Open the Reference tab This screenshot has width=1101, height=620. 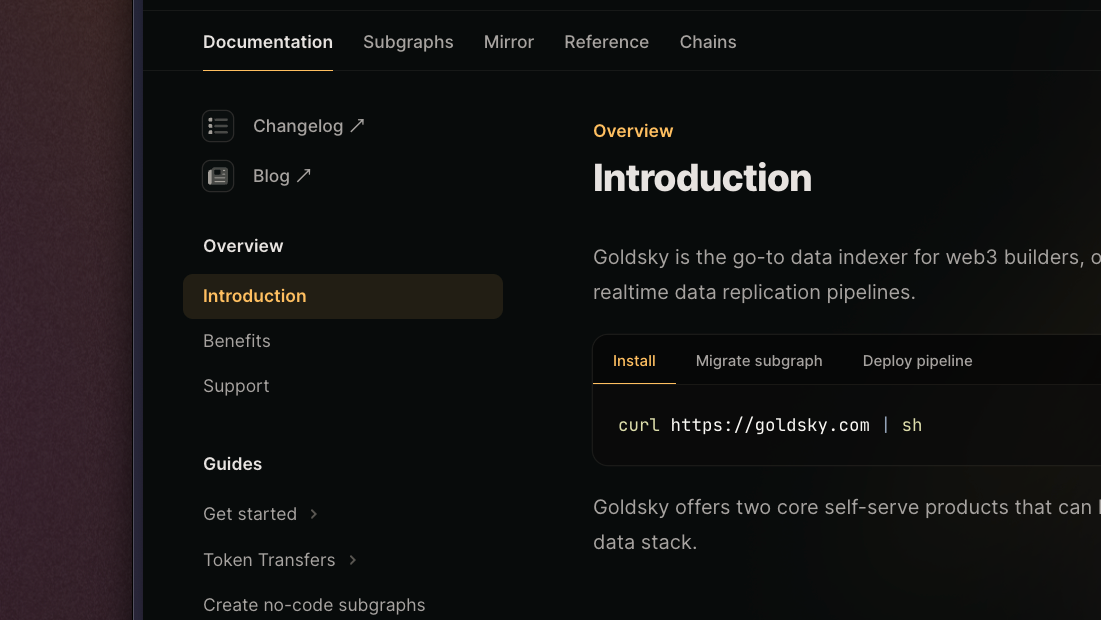point(607,42)
